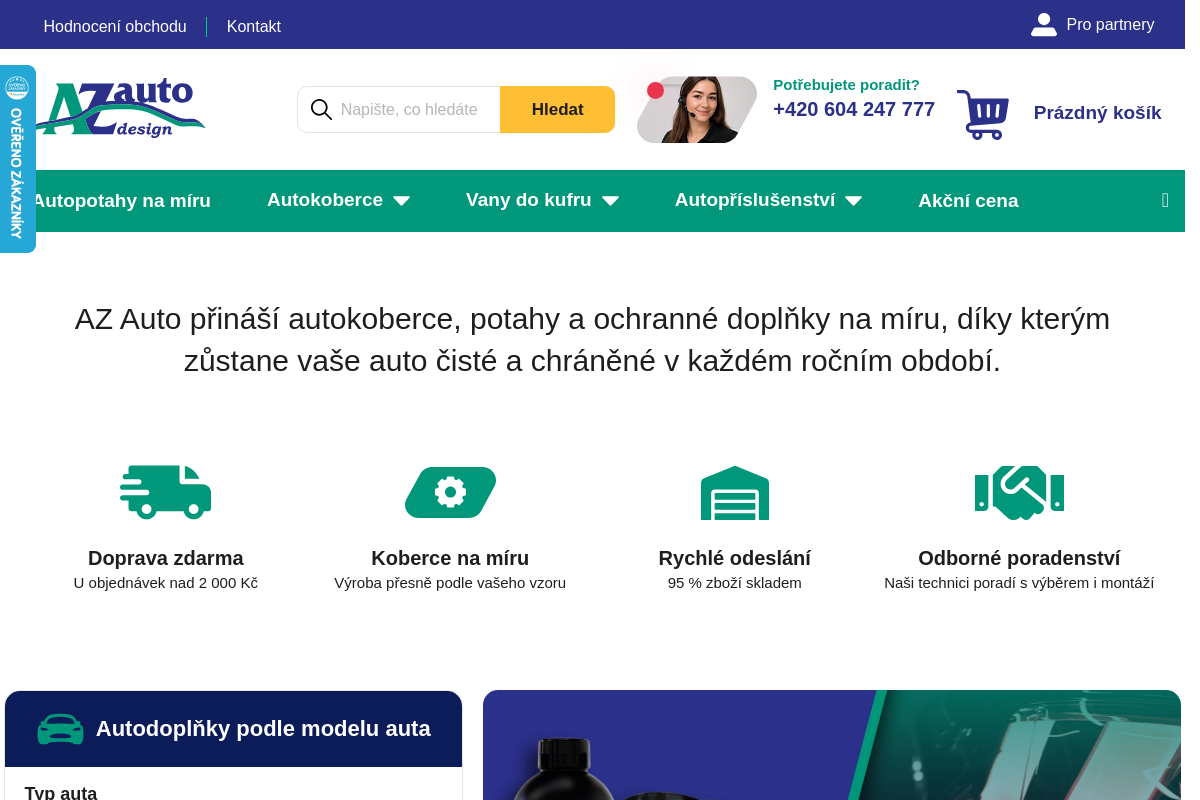The image size is (1200, 800).
Task: Click 'Autodoplňky podle modelu auta' heading
Action: tap(263, 729)
